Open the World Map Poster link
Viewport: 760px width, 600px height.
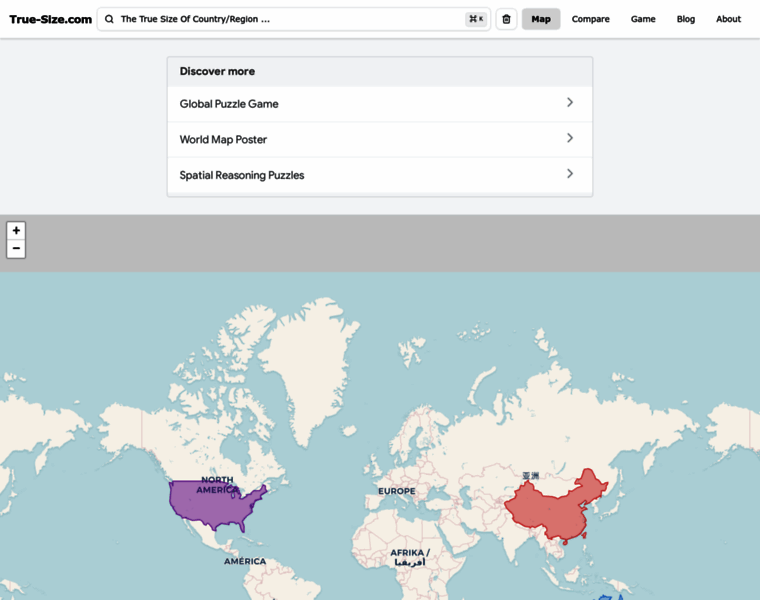tap(223, 139)
